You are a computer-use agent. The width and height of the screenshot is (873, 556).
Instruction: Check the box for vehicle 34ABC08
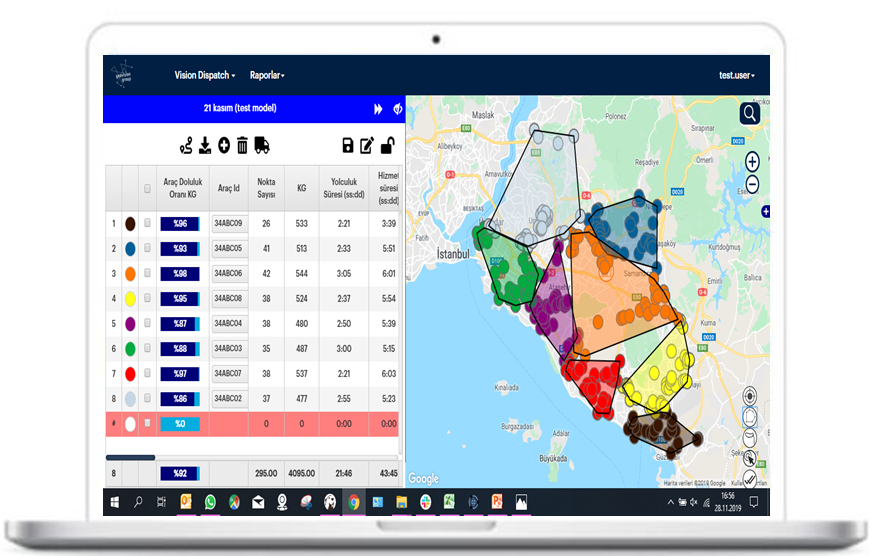[147, 298]
